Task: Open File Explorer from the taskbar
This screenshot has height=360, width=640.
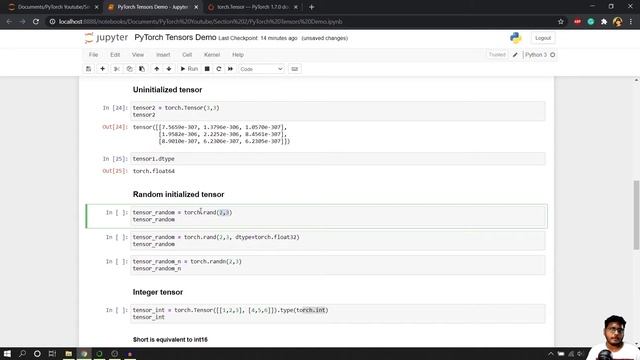Action: [x=69, y=353]
